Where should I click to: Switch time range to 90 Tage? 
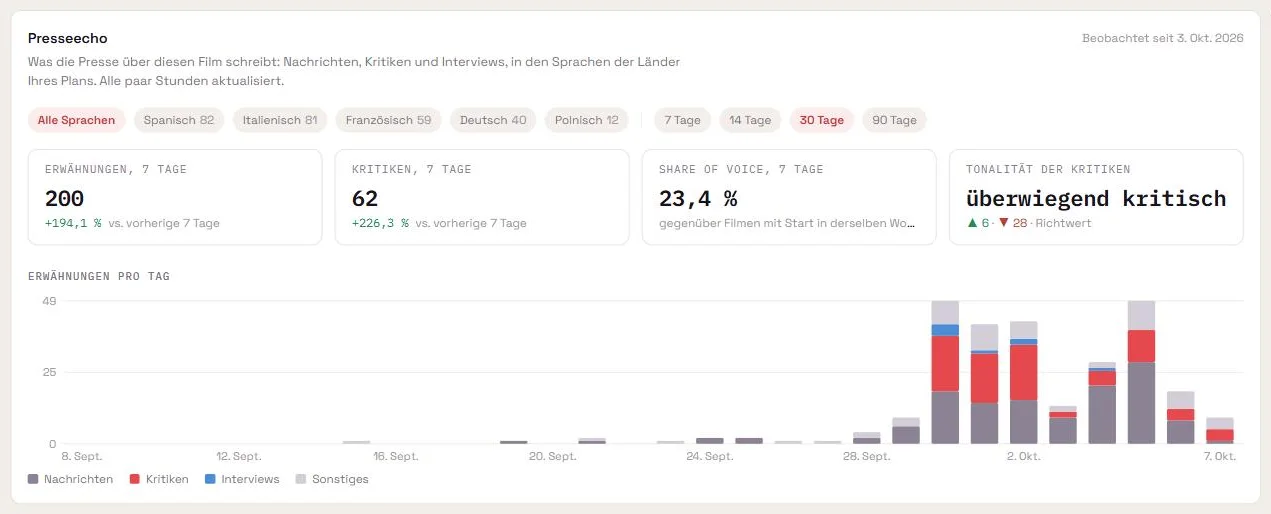[x=894, y=120]
